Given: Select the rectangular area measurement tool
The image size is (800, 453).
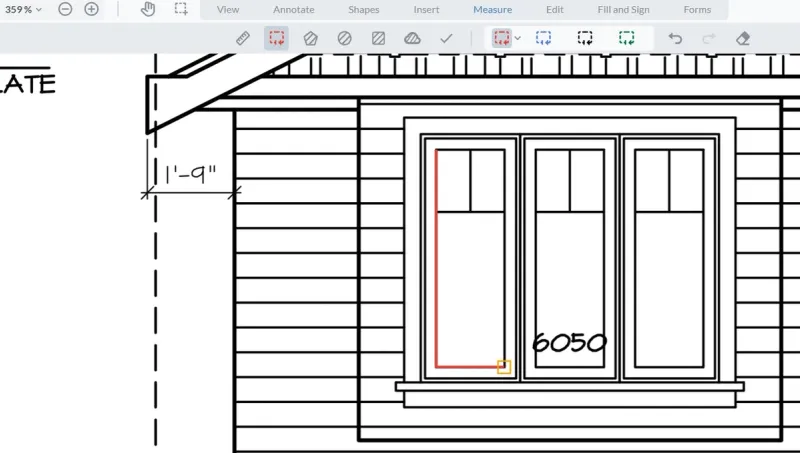Looking at the screenshot, I should pos(379,38).
